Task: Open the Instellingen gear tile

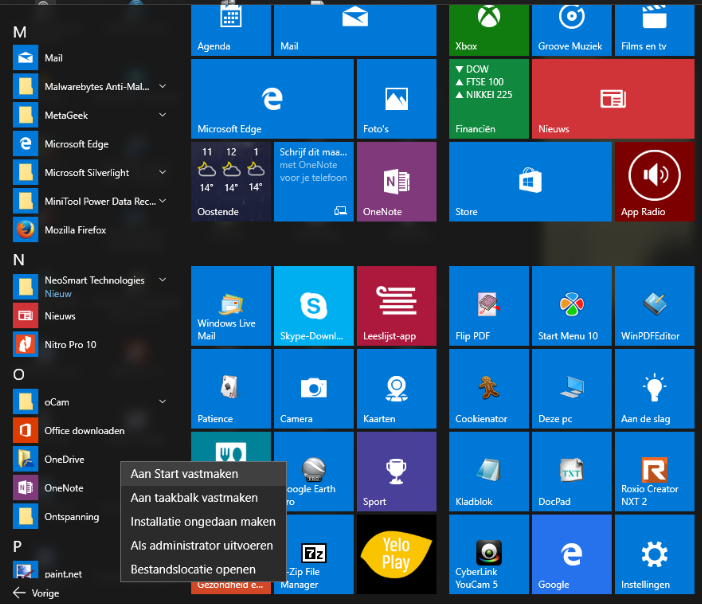Action: [654, 553]
